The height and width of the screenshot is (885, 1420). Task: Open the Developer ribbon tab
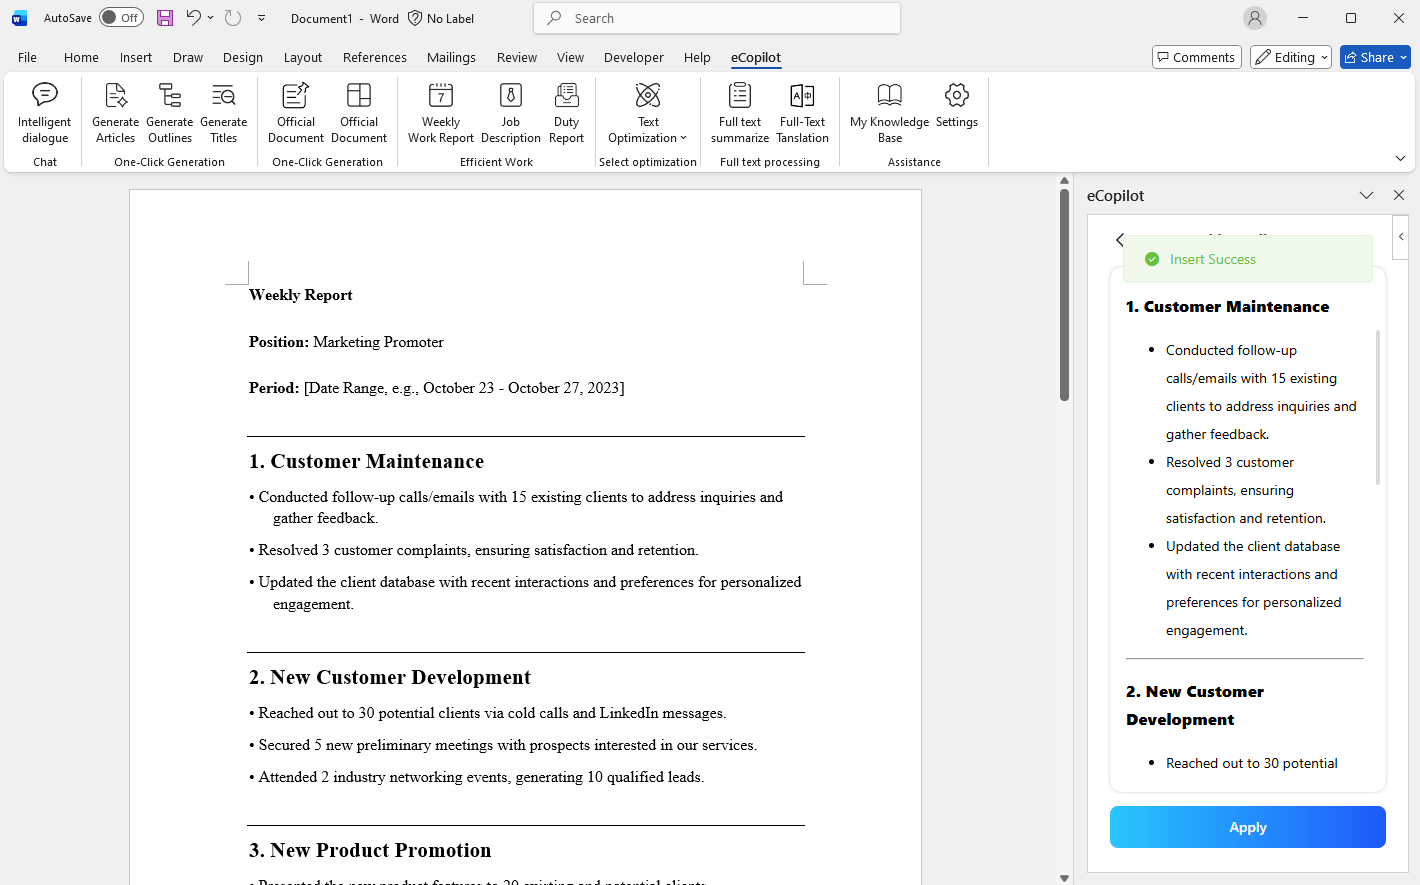click(x=633, y=58)
